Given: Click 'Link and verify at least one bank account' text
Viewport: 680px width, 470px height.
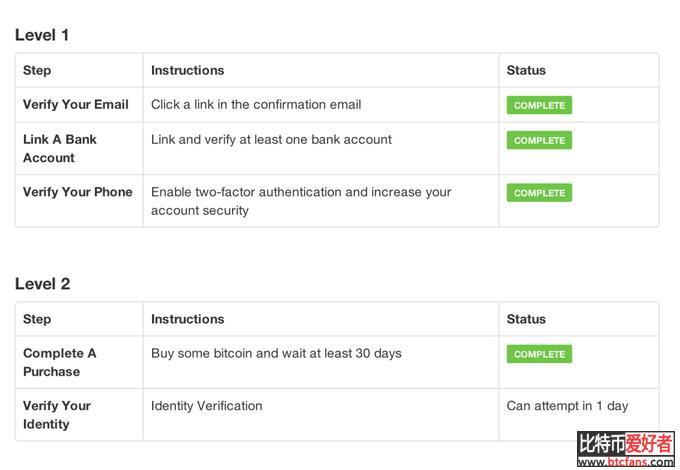Looking at the screenshot, I should point(271,140).
